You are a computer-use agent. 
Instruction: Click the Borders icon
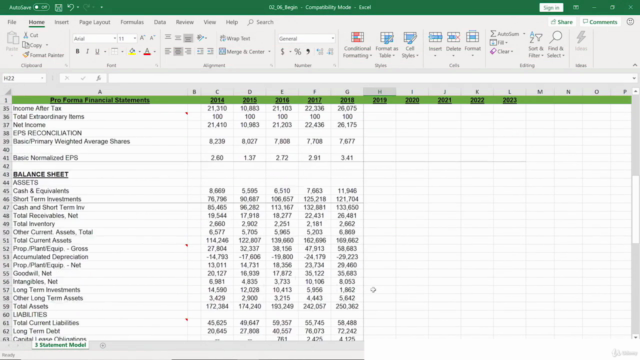[x=115, y=51]
